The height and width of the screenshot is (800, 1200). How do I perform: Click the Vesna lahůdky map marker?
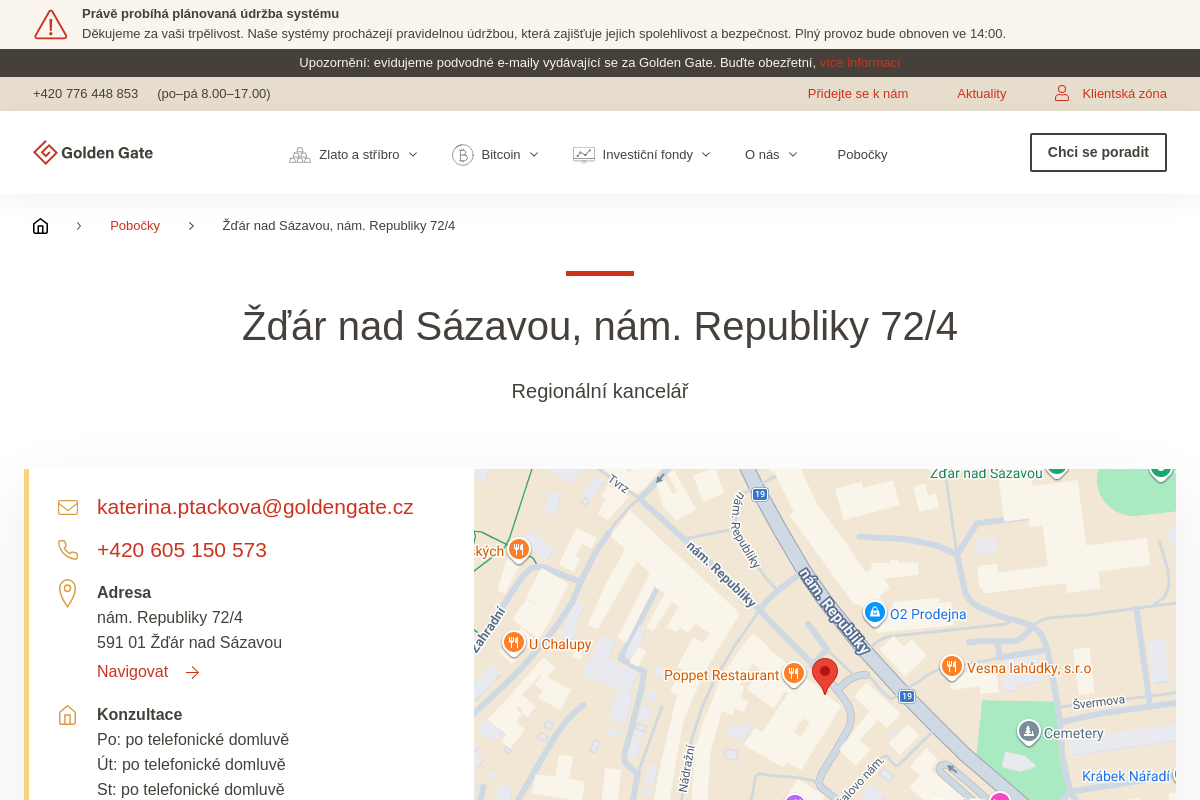[x=951, y=667]
